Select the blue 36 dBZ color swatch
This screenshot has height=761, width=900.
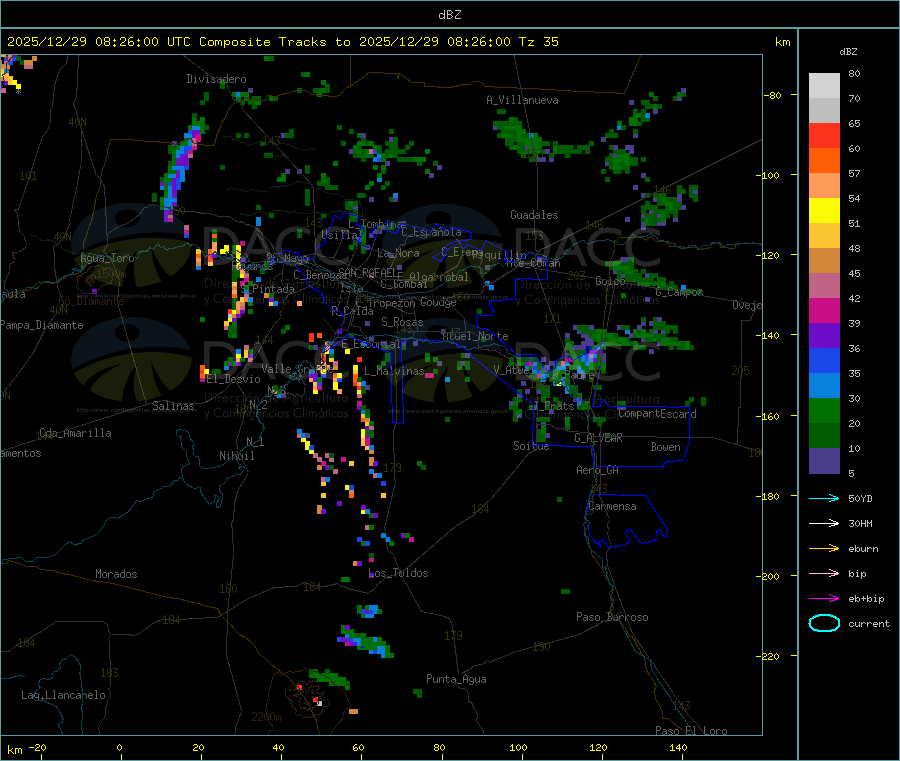pyautogui.click(x=824, y=360)
